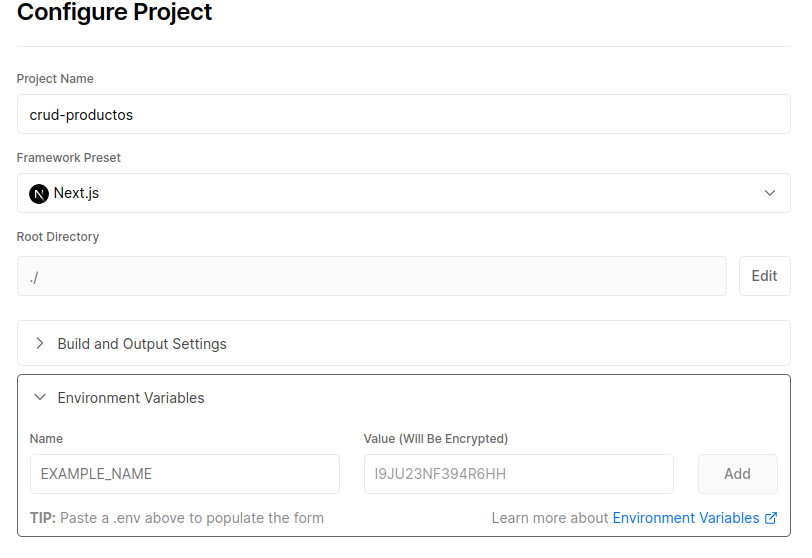Click the Root Directory path field

click(371, 276)
